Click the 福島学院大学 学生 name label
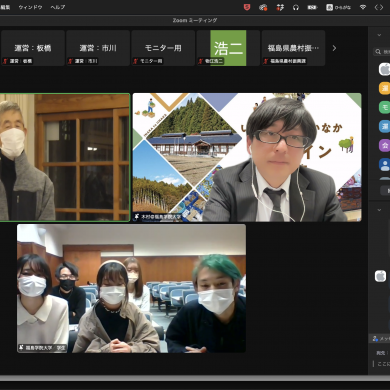 click(x=43, y=348)
